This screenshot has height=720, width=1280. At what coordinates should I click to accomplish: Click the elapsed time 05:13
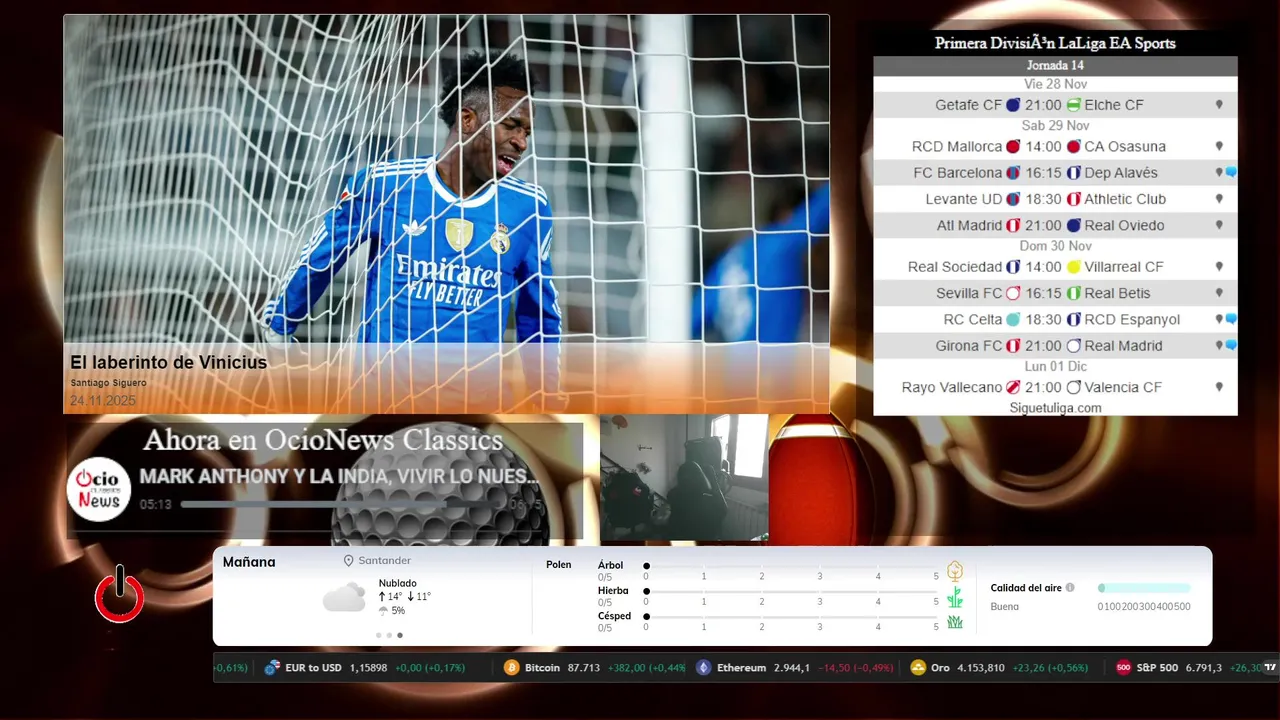(156, 504)
